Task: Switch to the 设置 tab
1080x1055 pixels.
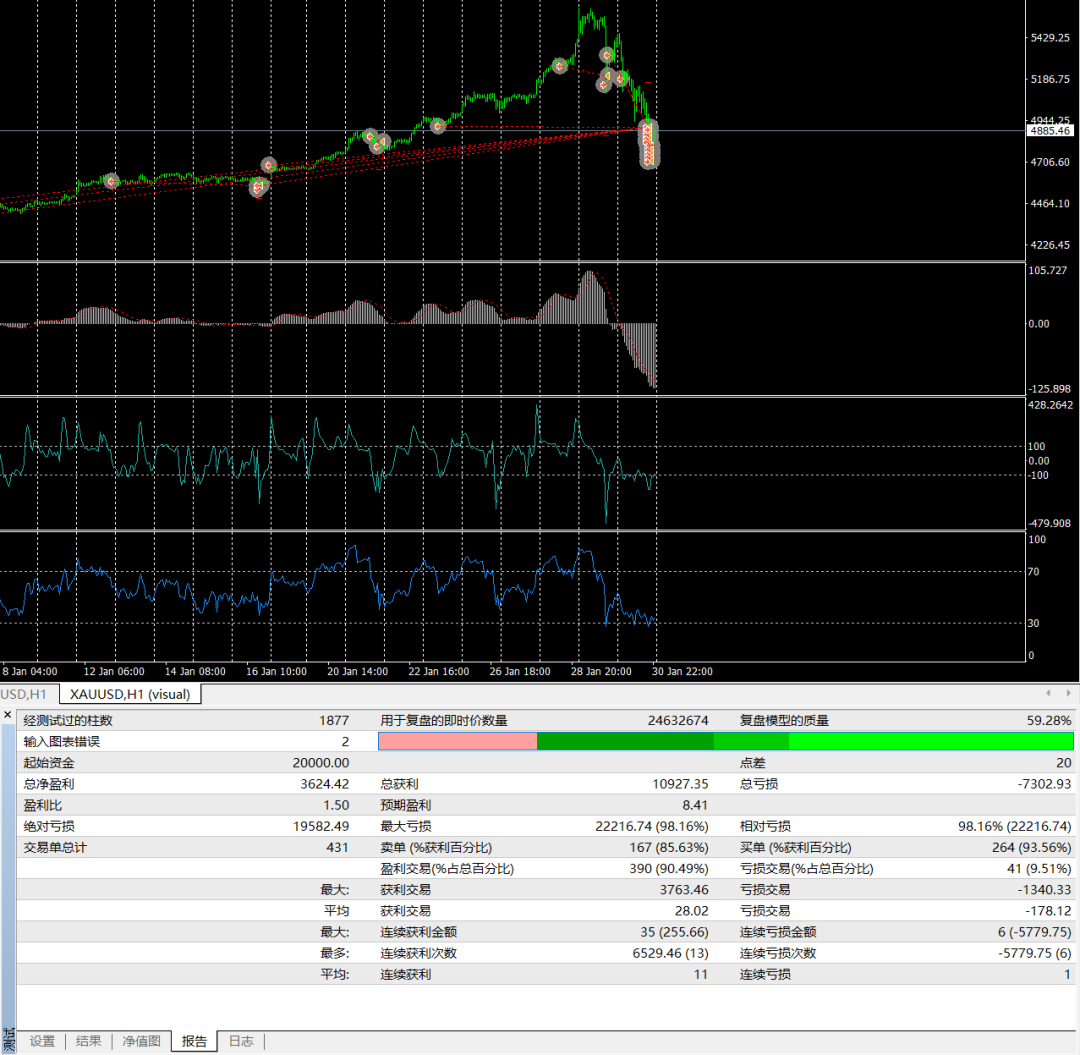Action: (x=42, y=1041)
